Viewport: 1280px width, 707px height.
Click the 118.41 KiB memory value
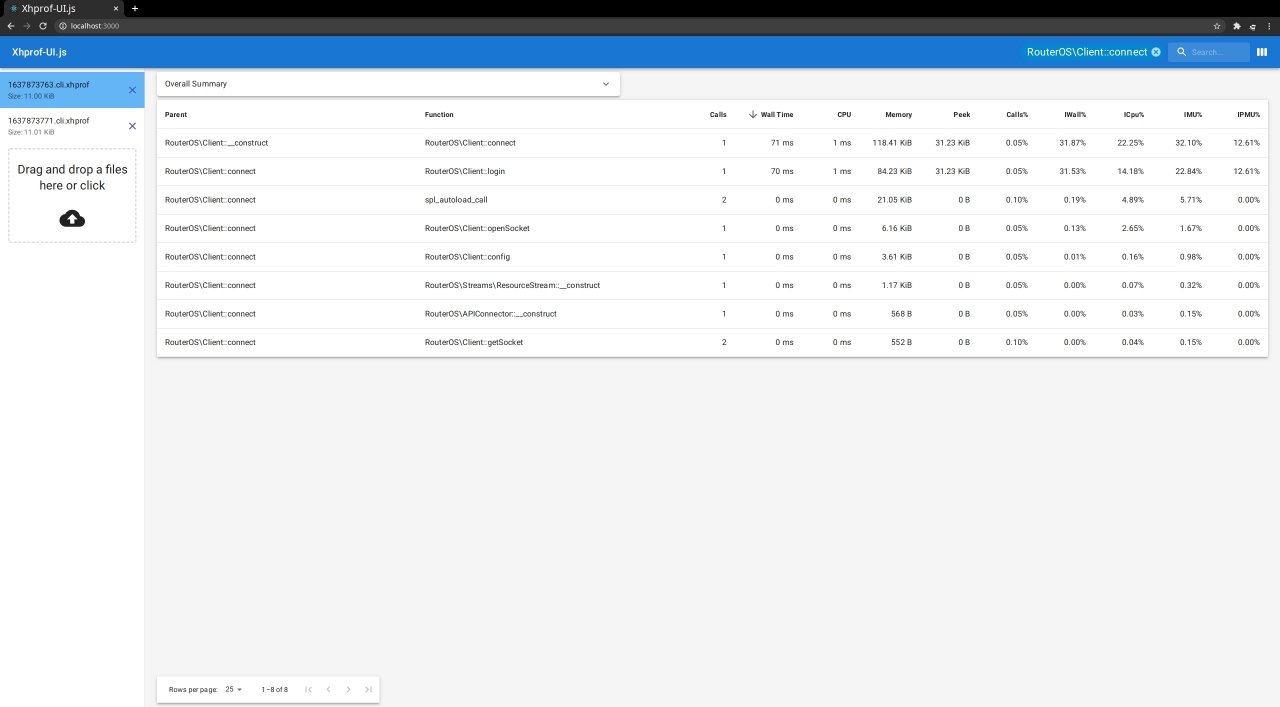(x=892, y=143)
